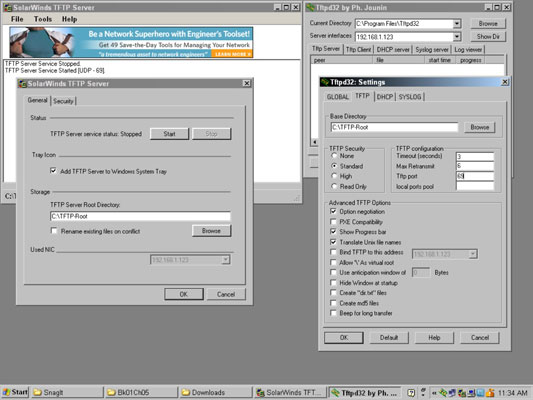This screenshot has height=400, width=533.
Task: Expand hidden tray icons with double-arrow chevron
Action: (x=434, y=393)
